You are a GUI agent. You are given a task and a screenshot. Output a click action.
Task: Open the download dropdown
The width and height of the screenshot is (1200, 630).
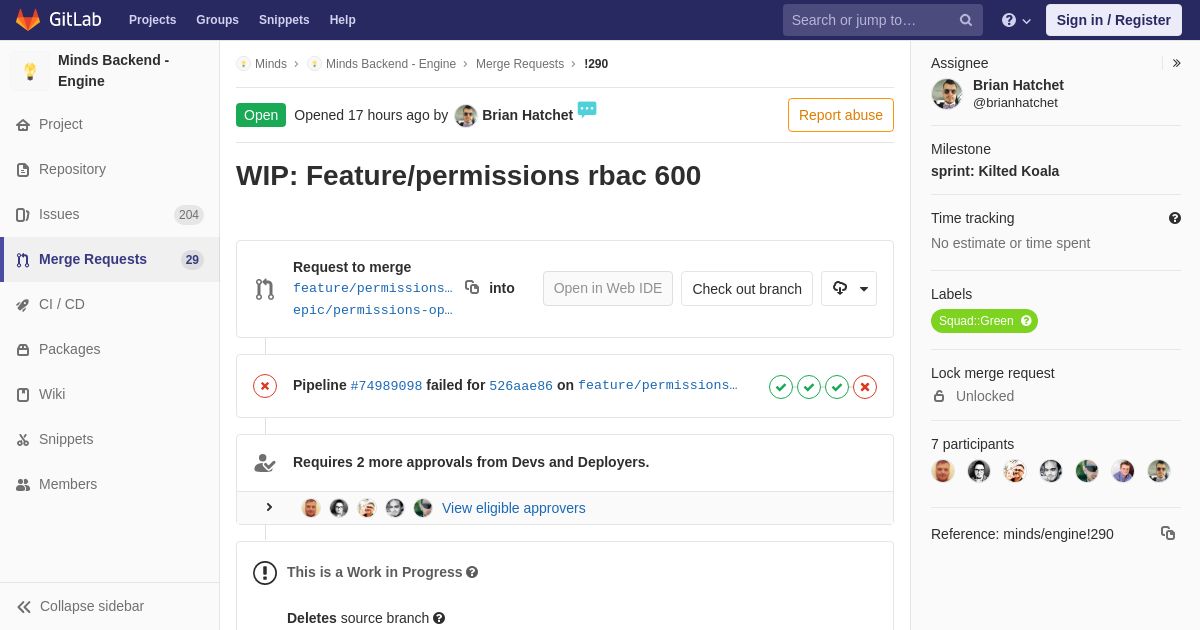(x=849, y=289)
